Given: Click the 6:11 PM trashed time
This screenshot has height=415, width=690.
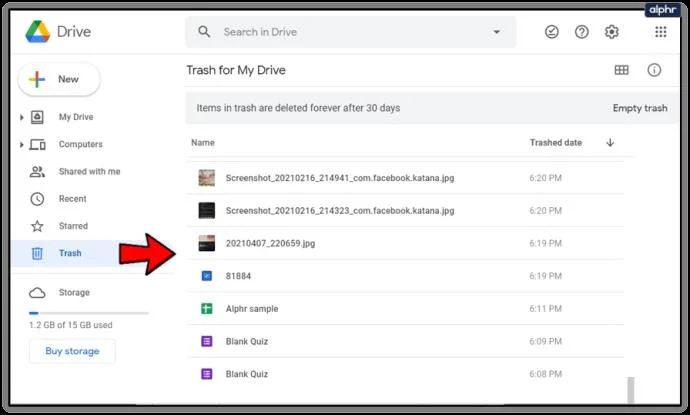Looking at the screenshot, I should (546, 308).
